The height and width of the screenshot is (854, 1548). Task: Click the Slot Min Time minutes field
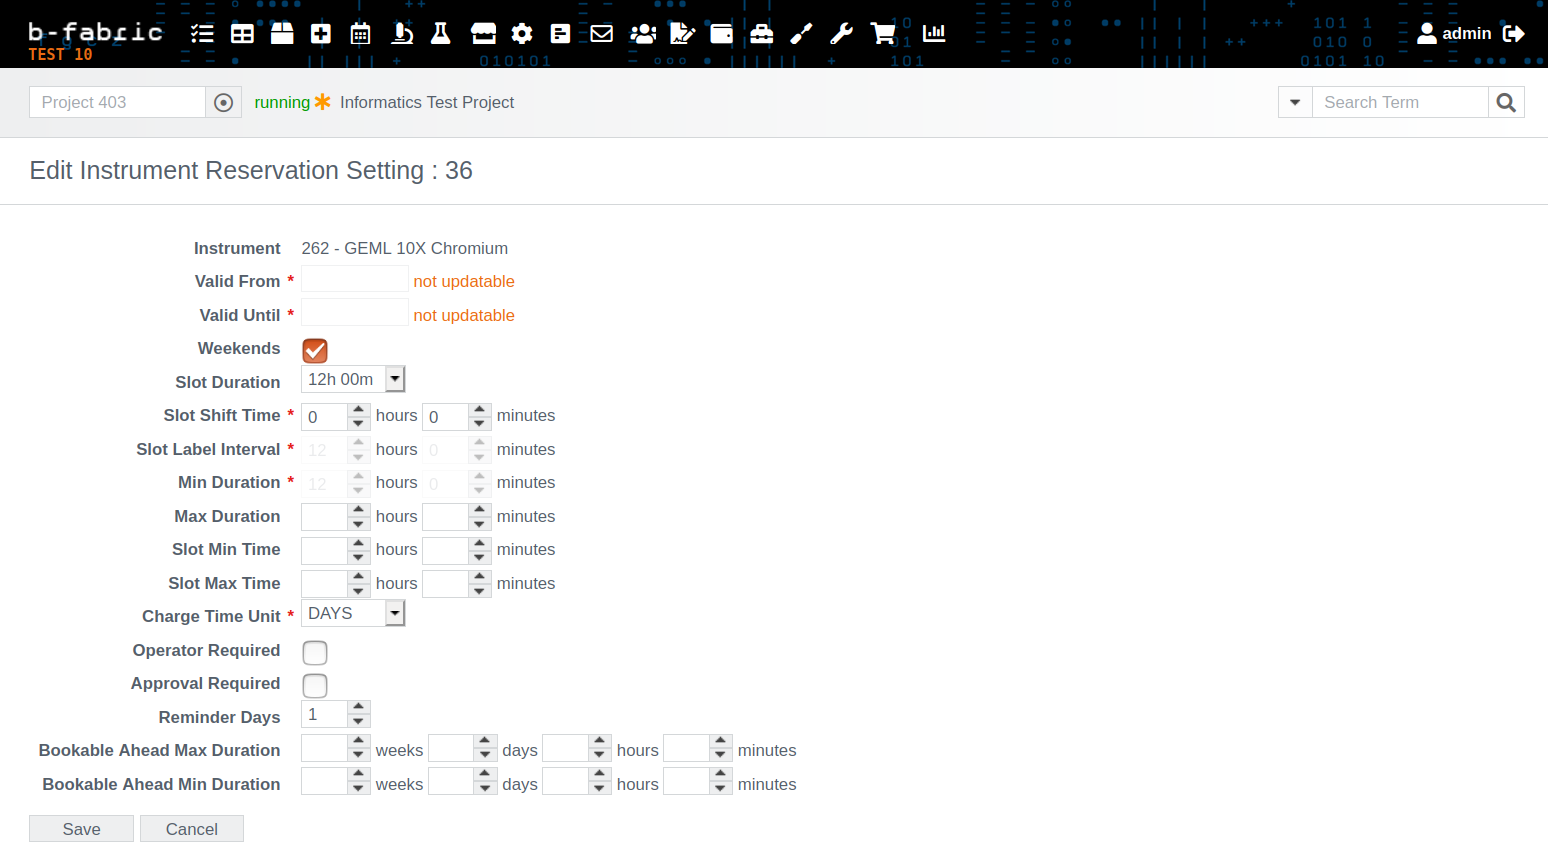click(457, 550)
